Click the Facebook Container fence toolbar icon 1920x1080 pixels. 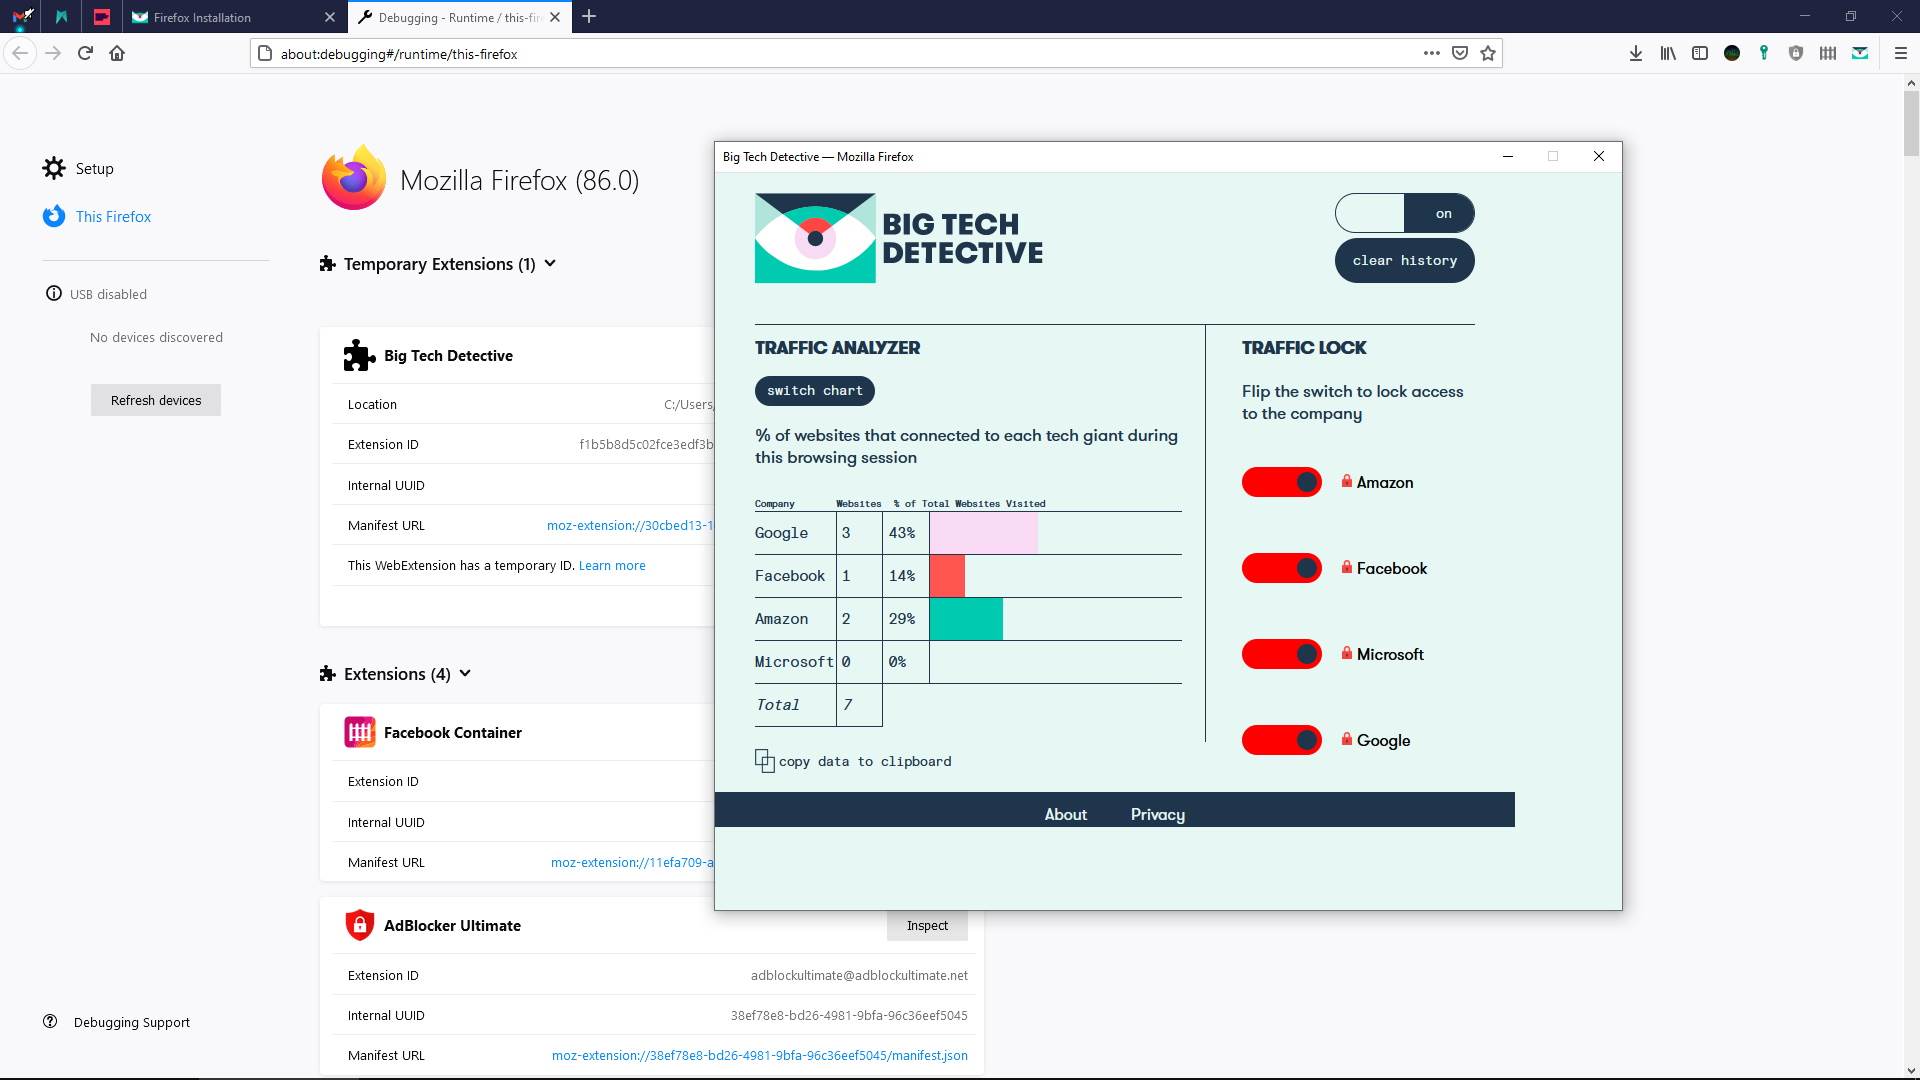(x=1828, y=54)
